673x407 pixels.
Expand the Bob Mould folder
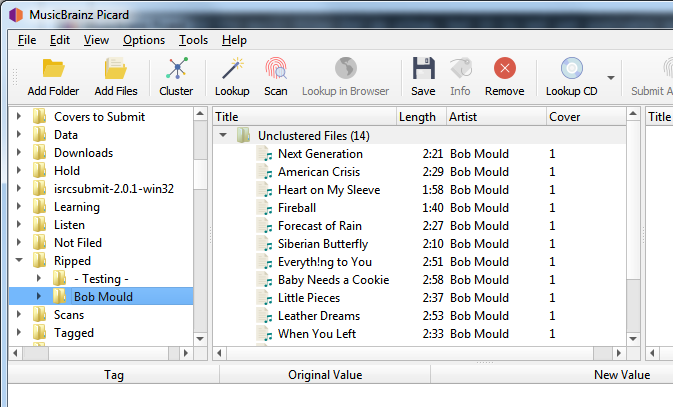click(x=39, y=296)
